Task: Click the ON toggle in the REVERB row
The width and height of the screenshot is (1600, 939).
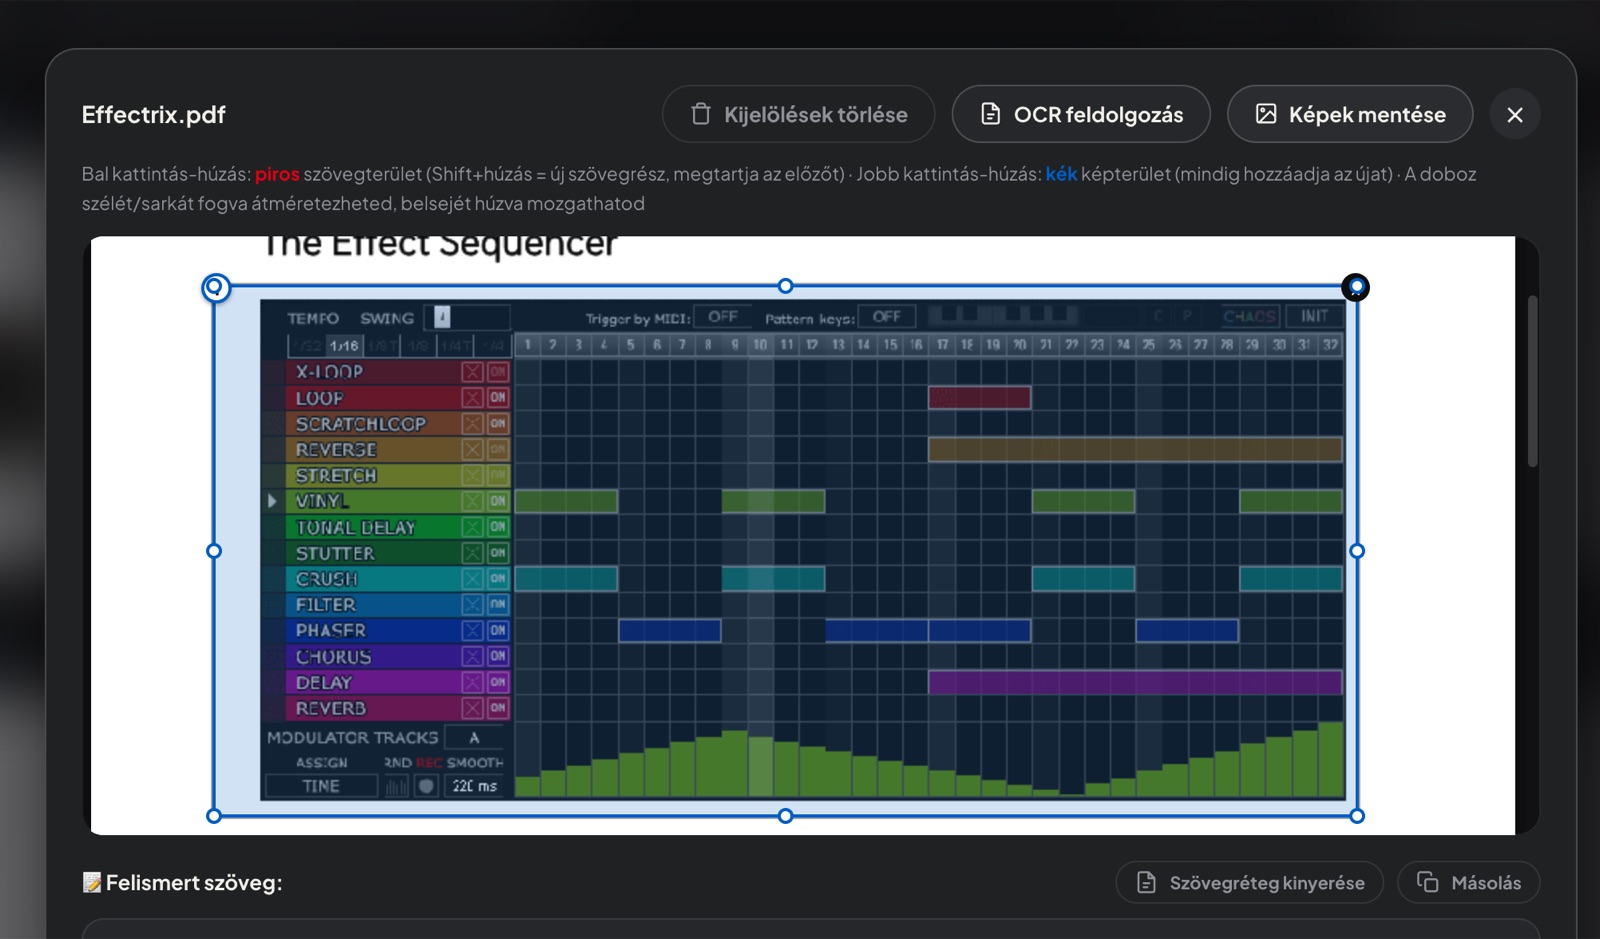Action: coord(498,708)
